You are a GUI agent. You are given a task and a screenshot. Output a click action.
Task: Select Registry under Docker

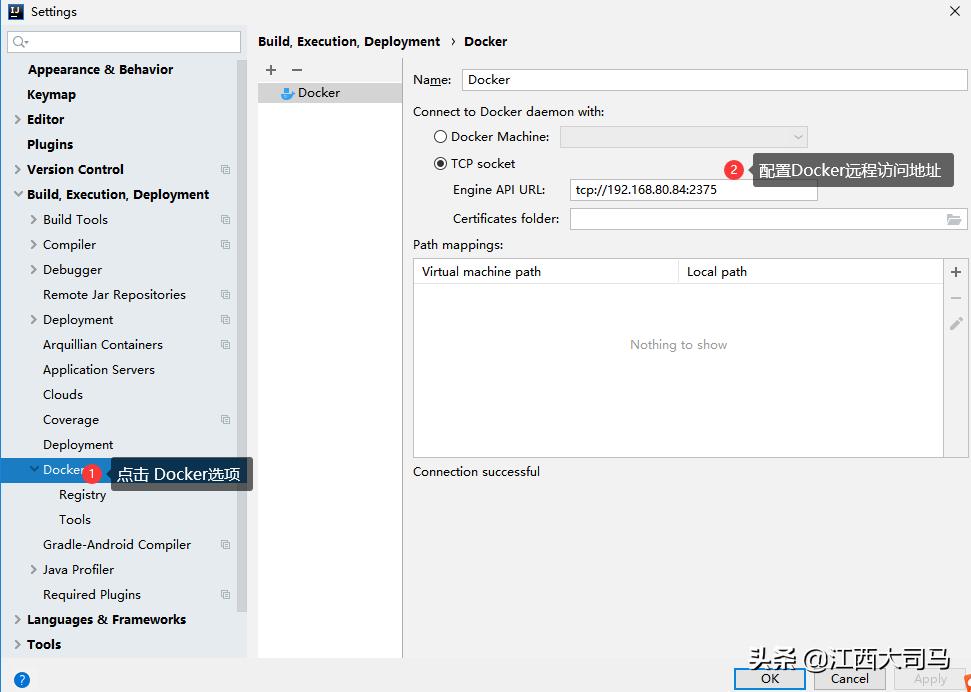pyautogui.click(x=82, y=494)
